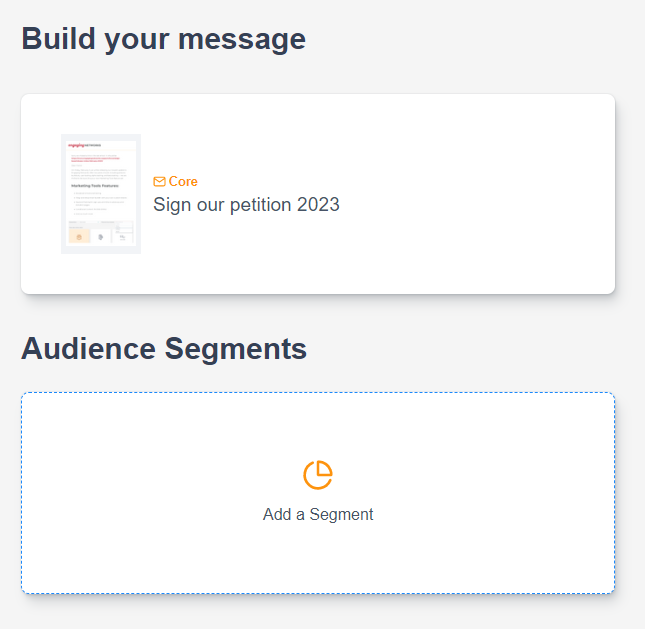Viewport: 645px width, 629px height.
Task: Click the envelope icon beside Core
Action: (x=159, y=182)
